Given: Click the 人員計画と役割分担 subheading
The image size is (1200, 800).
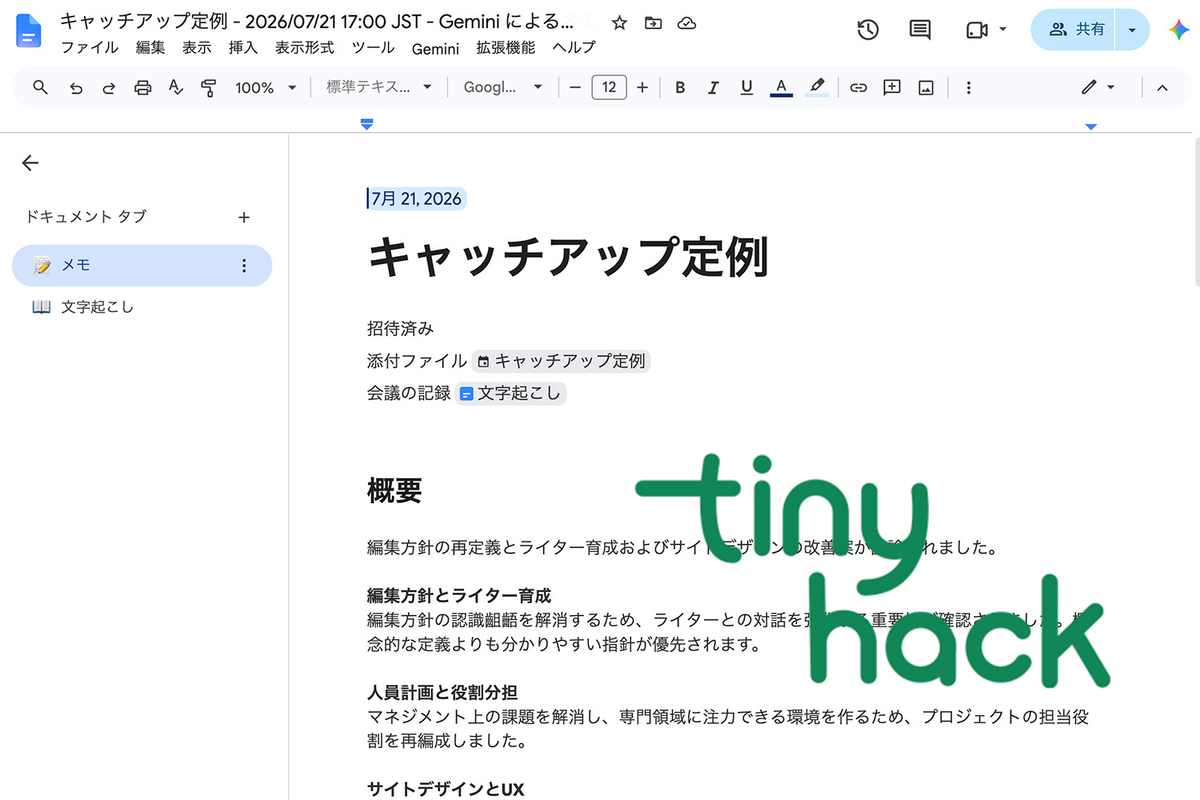Looking at the screenshot, I should [x=442, y=692].
